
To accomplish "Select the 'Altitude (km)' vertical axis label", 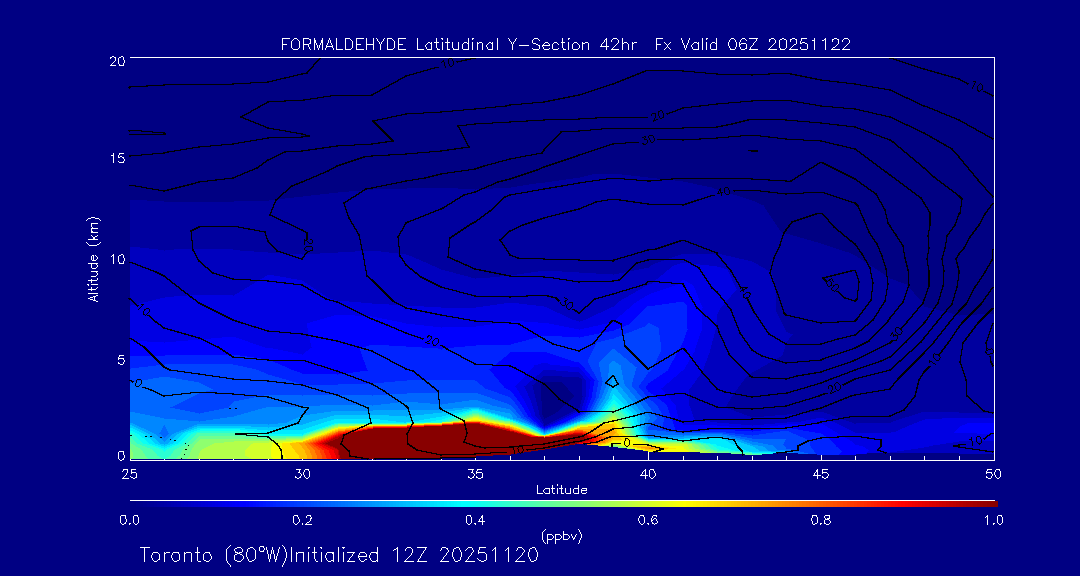I will 92,259.
